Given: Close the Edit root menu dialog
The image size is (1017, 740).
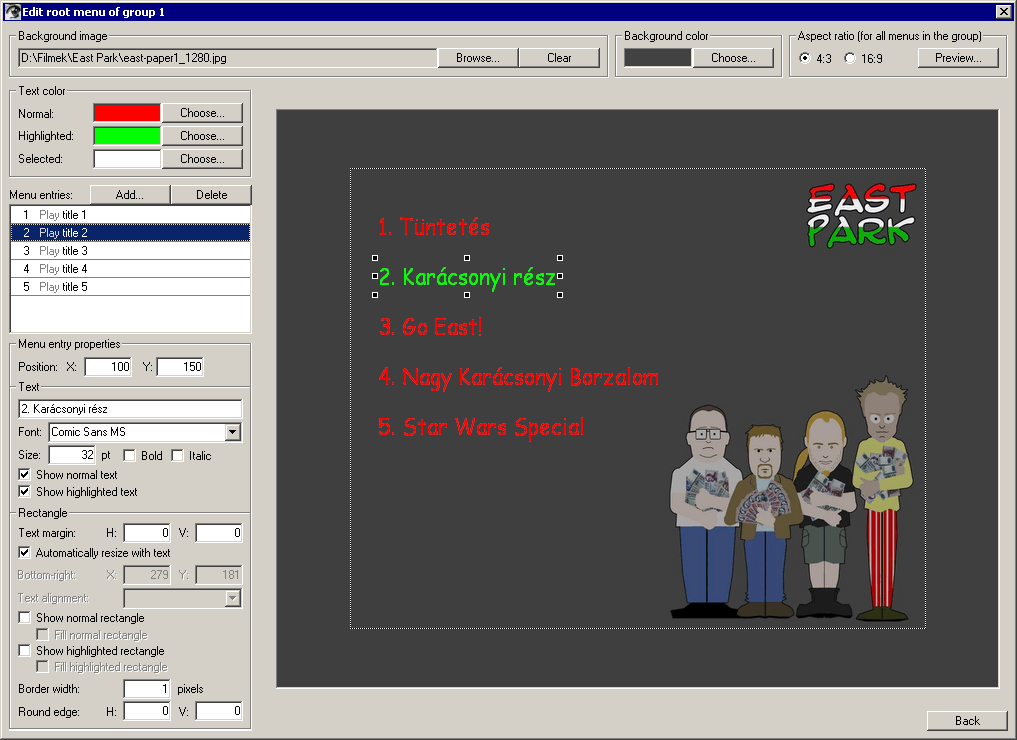Looking at the screenshot, I should [1003, 11].
